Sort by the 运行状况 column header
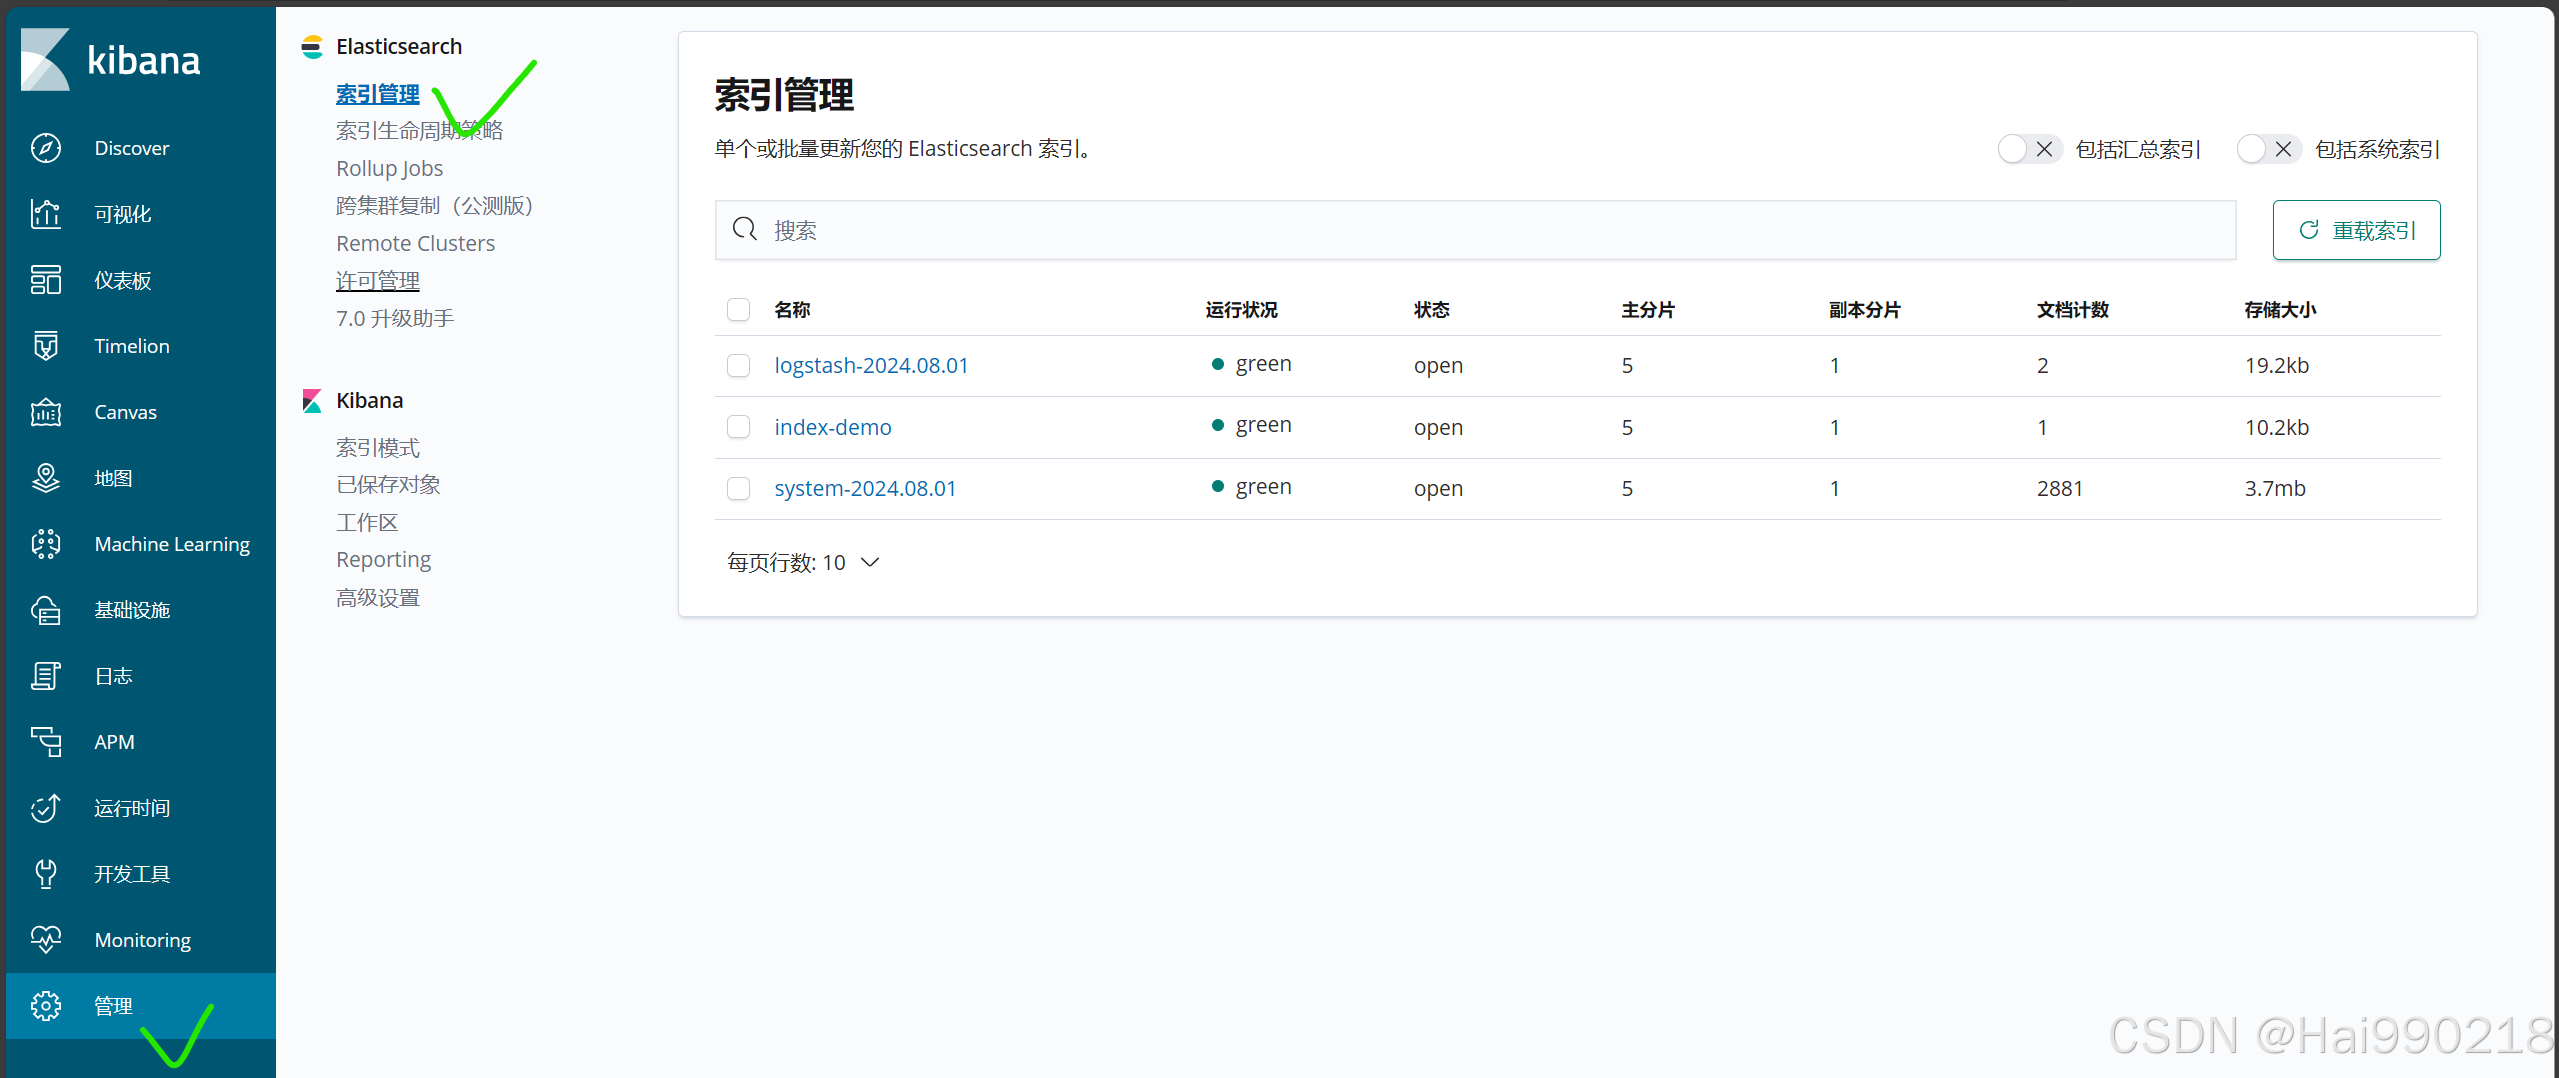This screenshot has height=1078, width=2559. click(1242, 310)
